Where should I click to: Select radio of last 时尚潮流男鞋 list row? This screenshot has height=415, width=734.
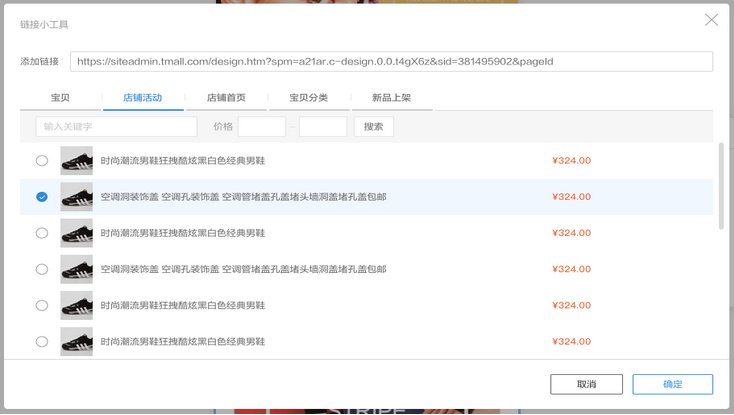coord(42,342)
